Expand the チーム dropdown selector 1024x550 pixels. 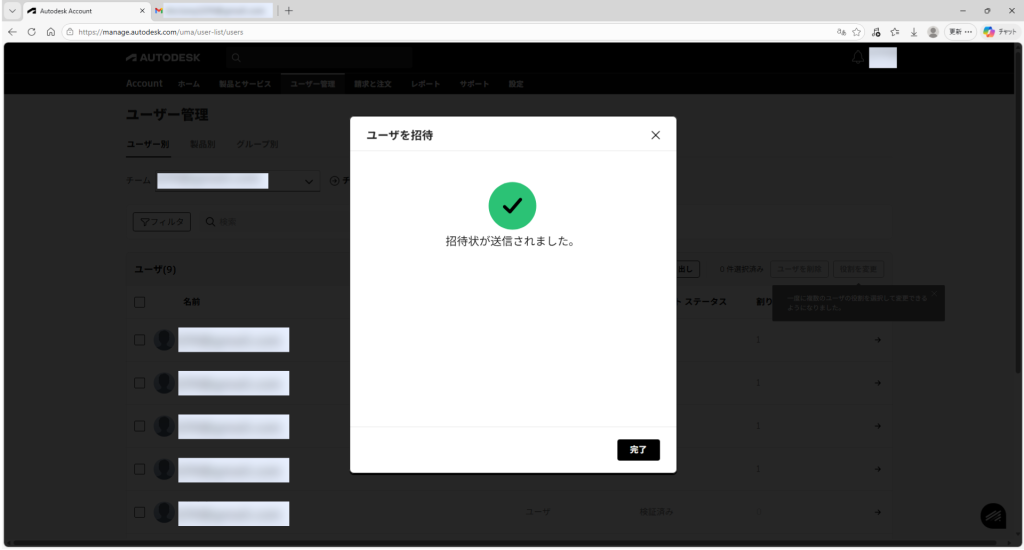(x=309, y=181)
